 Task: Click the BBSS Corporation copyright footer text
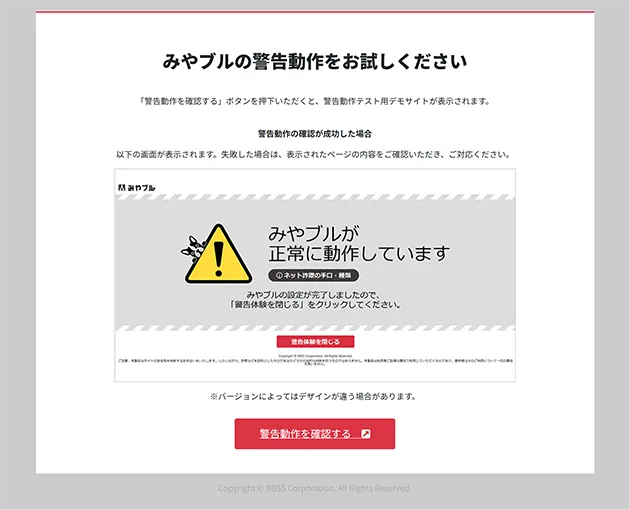click(x=315, y=488)
